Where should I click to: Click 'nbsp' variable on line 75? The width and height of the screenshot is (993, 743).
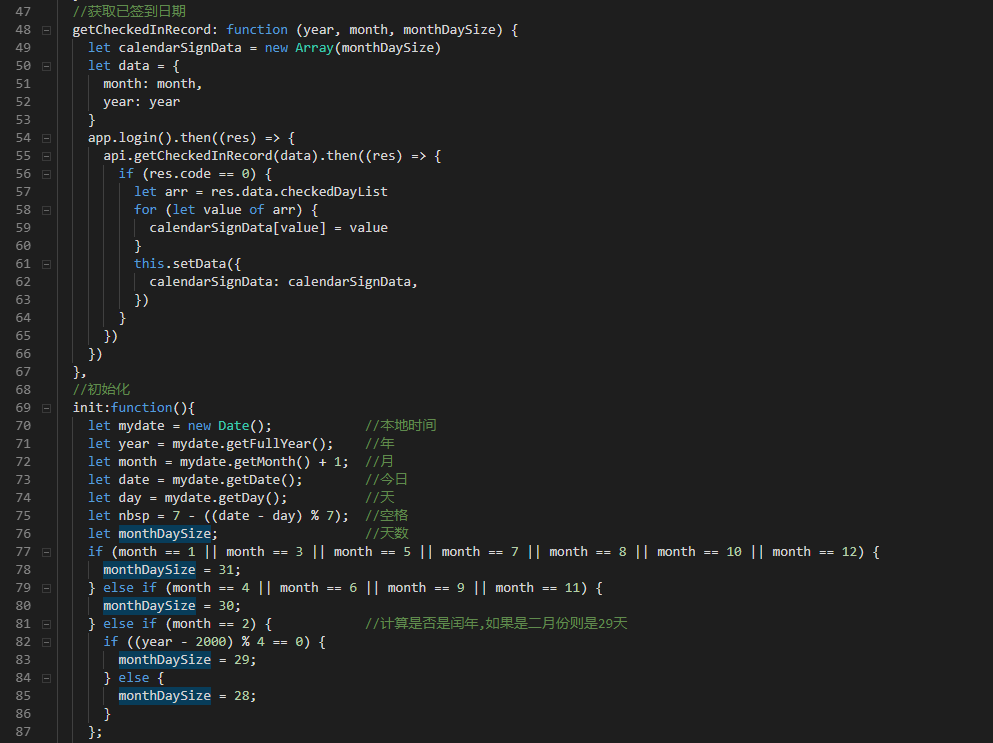coord(134,516)
